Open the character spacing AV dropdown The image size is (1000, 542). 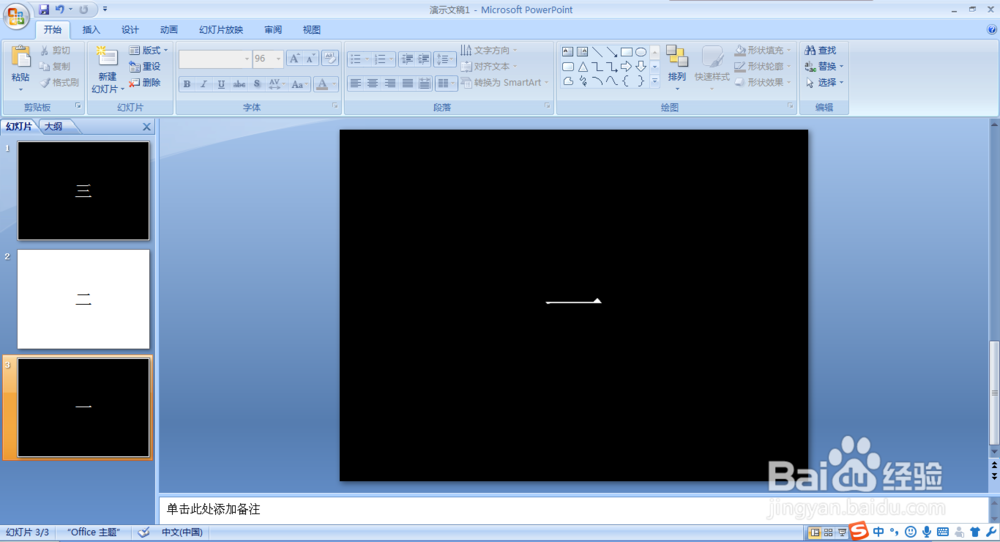tap(276, 84)
